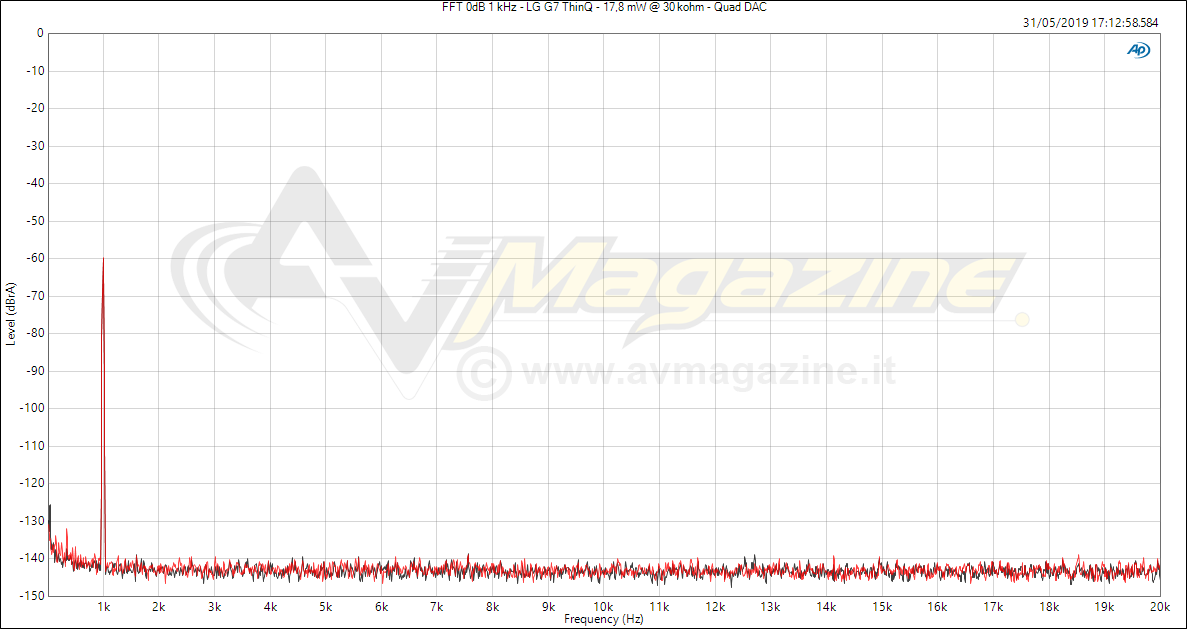Click the "-100" level axis label

33,408
